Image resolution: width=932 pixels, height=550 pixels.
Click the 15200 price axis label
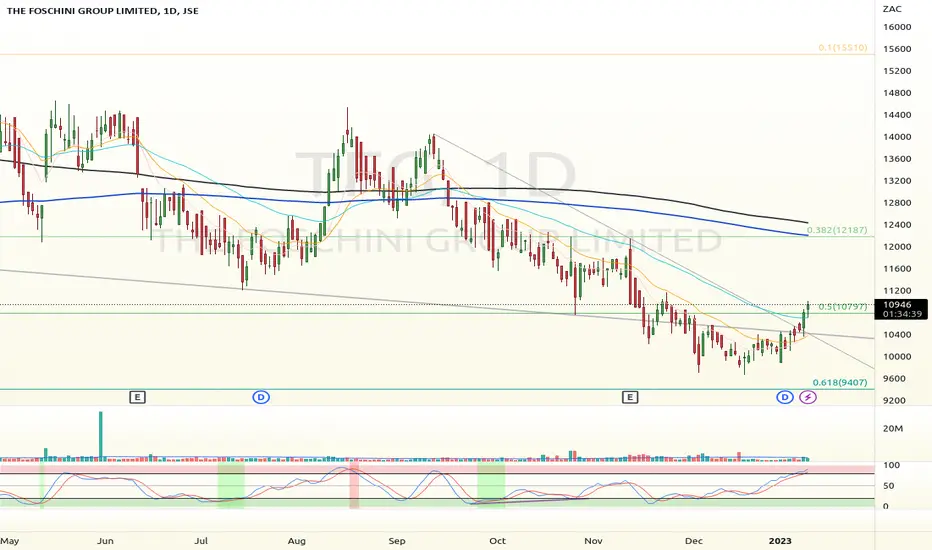click(x=897, y=71)
